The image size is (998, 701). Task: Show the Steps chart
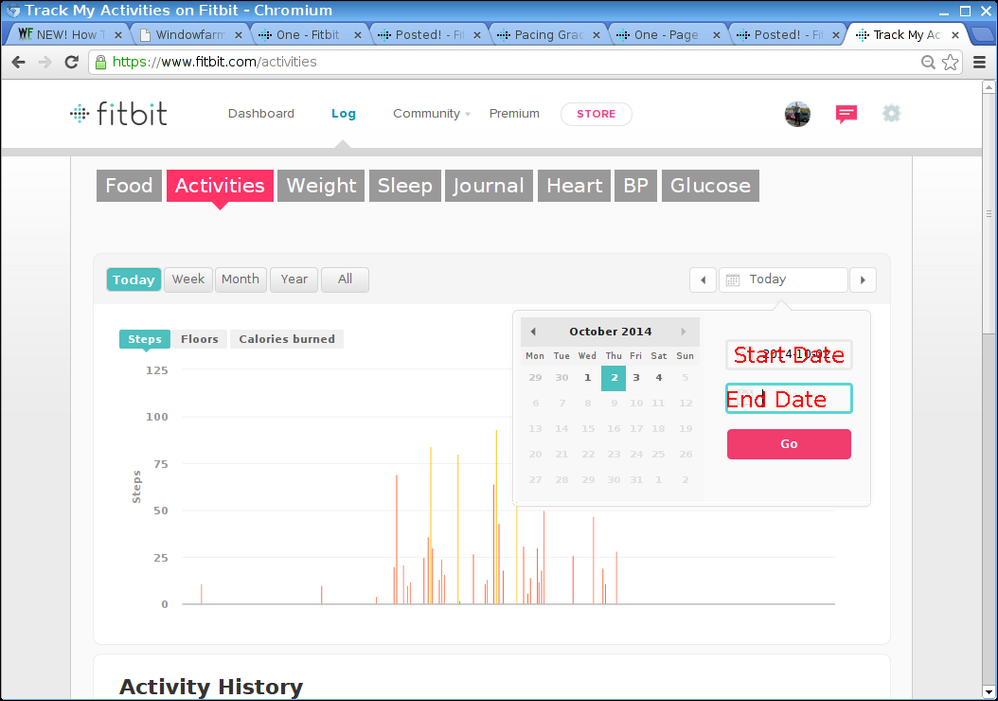[144, 339]
